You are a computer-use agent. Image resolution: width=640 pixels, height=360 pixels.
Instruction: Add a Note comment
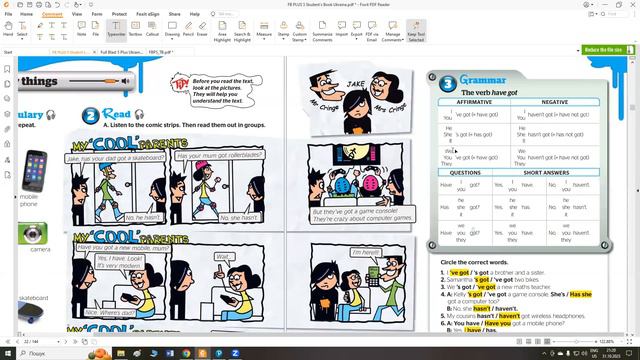(x=82, y=29)
